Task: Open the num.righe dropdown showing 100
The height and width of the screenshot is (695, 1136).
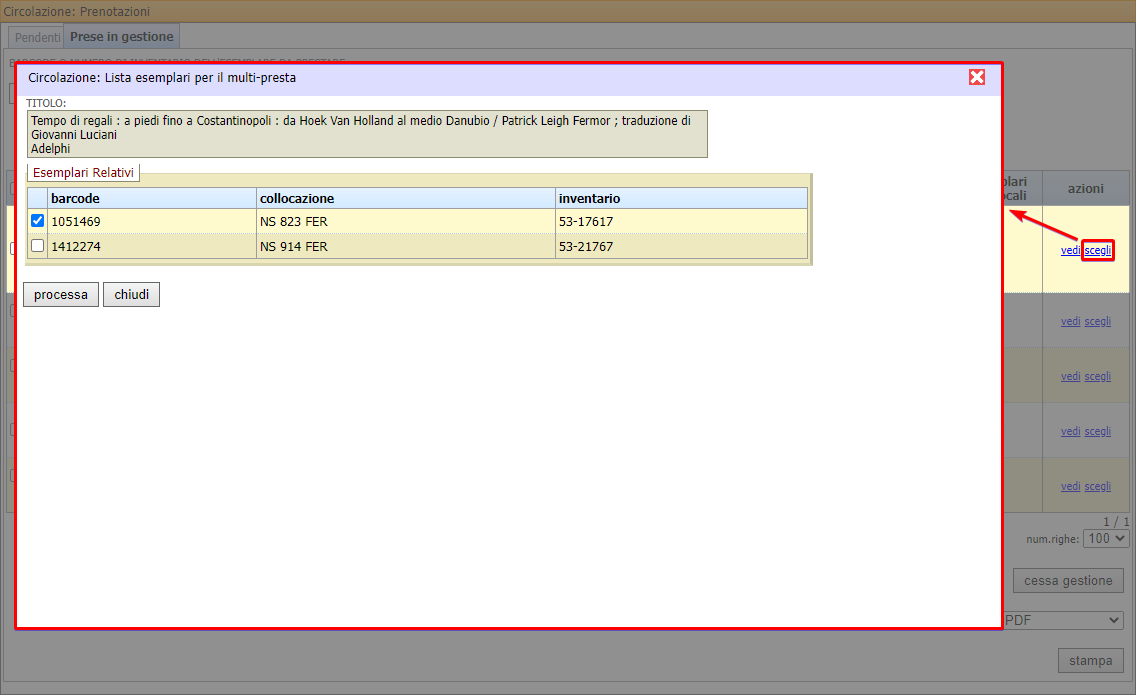Action: (1106, 538)
